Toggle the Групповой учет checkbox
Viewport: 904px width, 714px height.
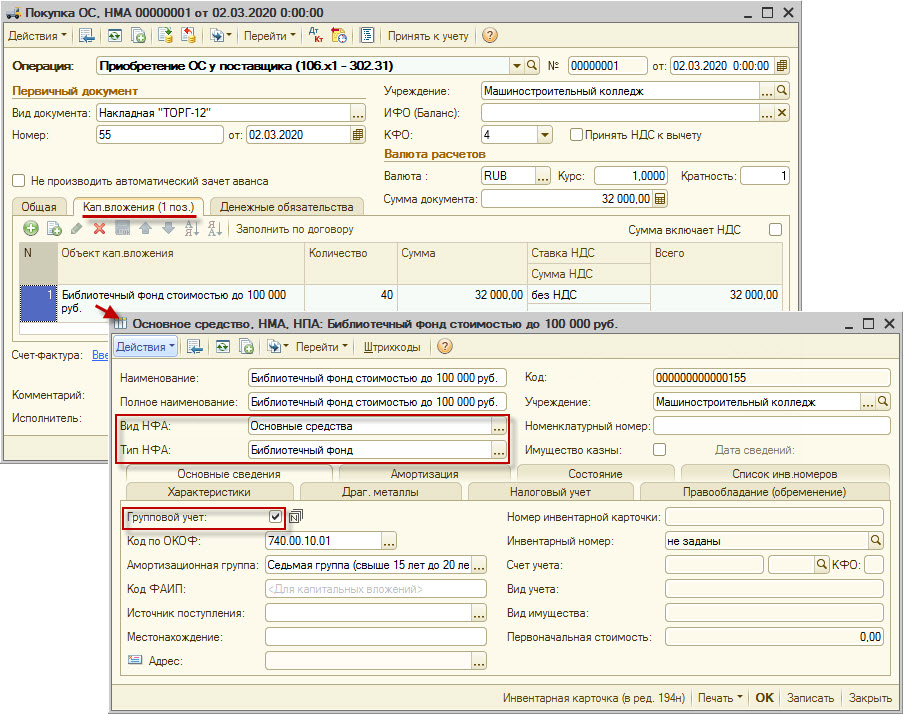276,516
